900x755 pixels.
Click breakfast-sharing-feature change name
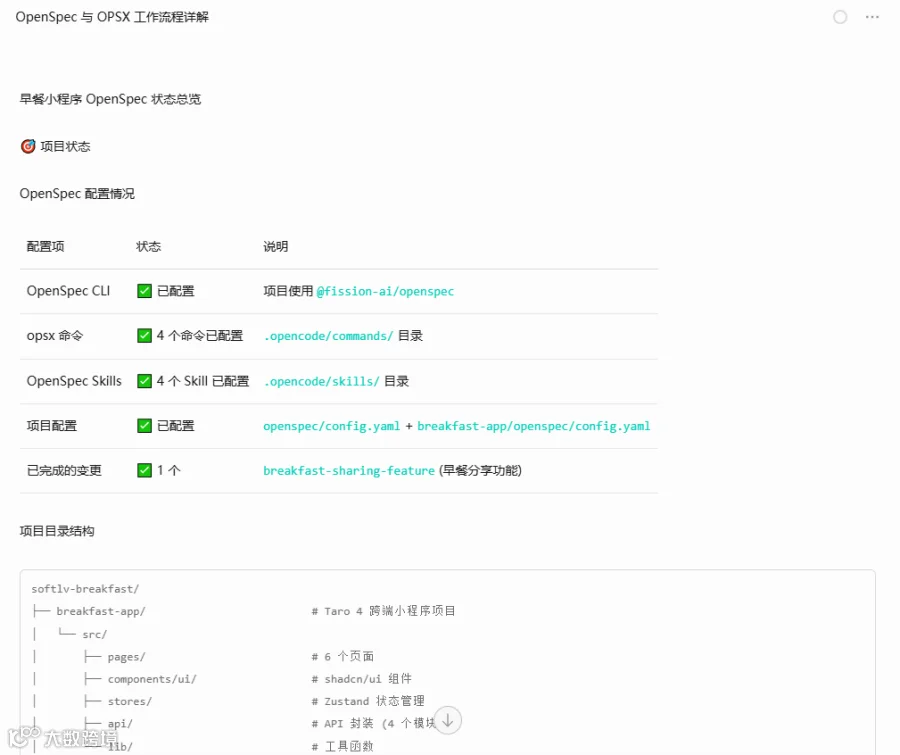click(x=348, y=471)
